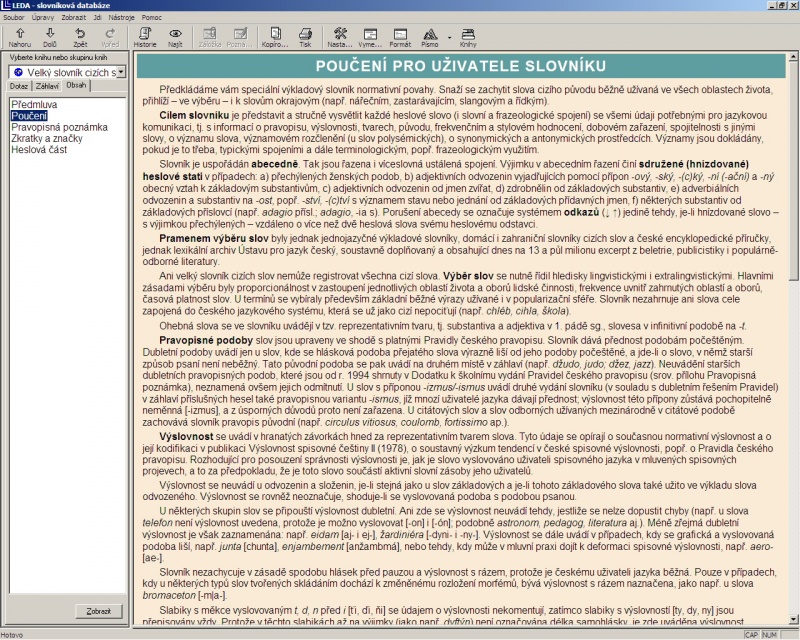Open the Nástroje menu
The height and width of the screenshot is (640, 800).
point(121,17)
